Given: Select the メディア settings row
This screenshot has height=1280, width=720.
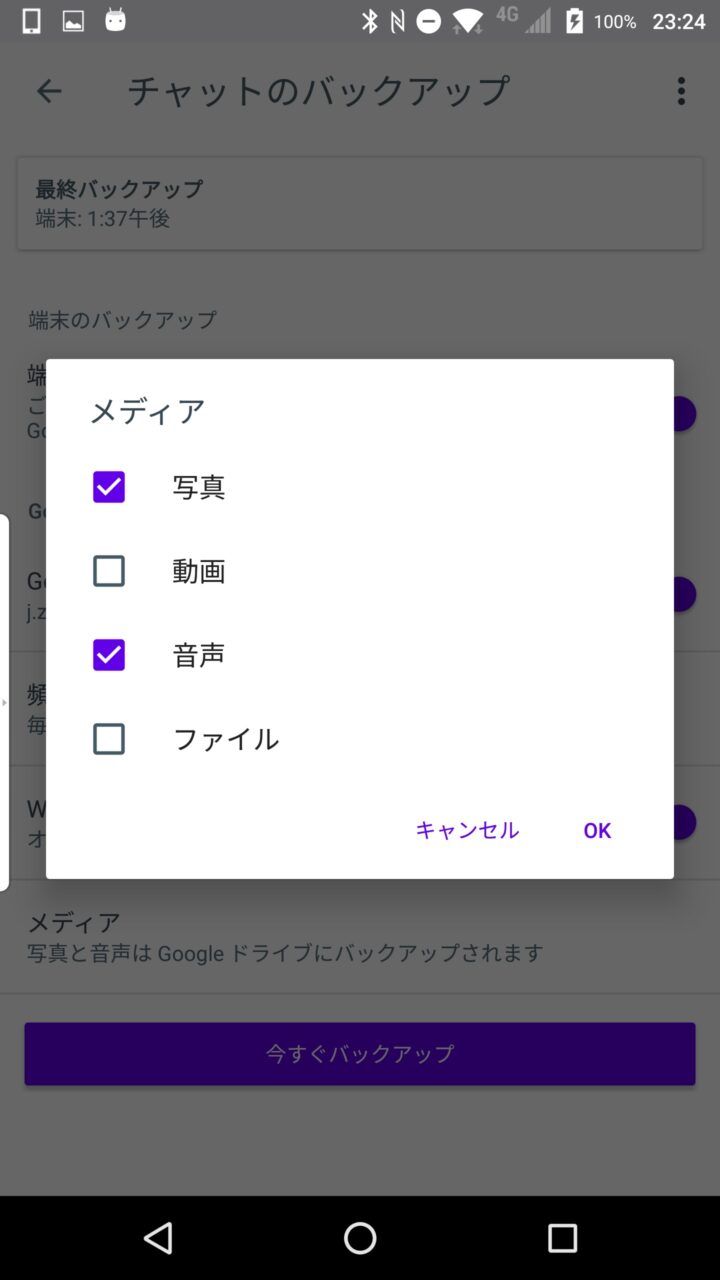Looking at the screenshot, I should 360,936.
